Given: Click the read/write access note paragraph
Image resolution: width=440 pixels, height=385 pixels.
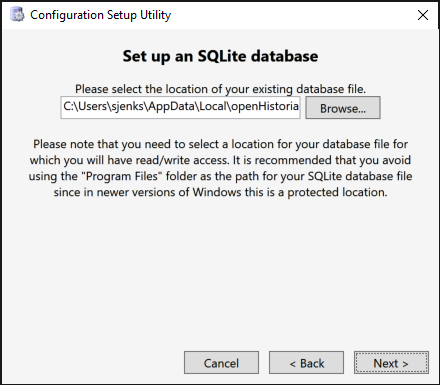Looking at the screenshot, I should pyautogui.click(x=220, y=168).
